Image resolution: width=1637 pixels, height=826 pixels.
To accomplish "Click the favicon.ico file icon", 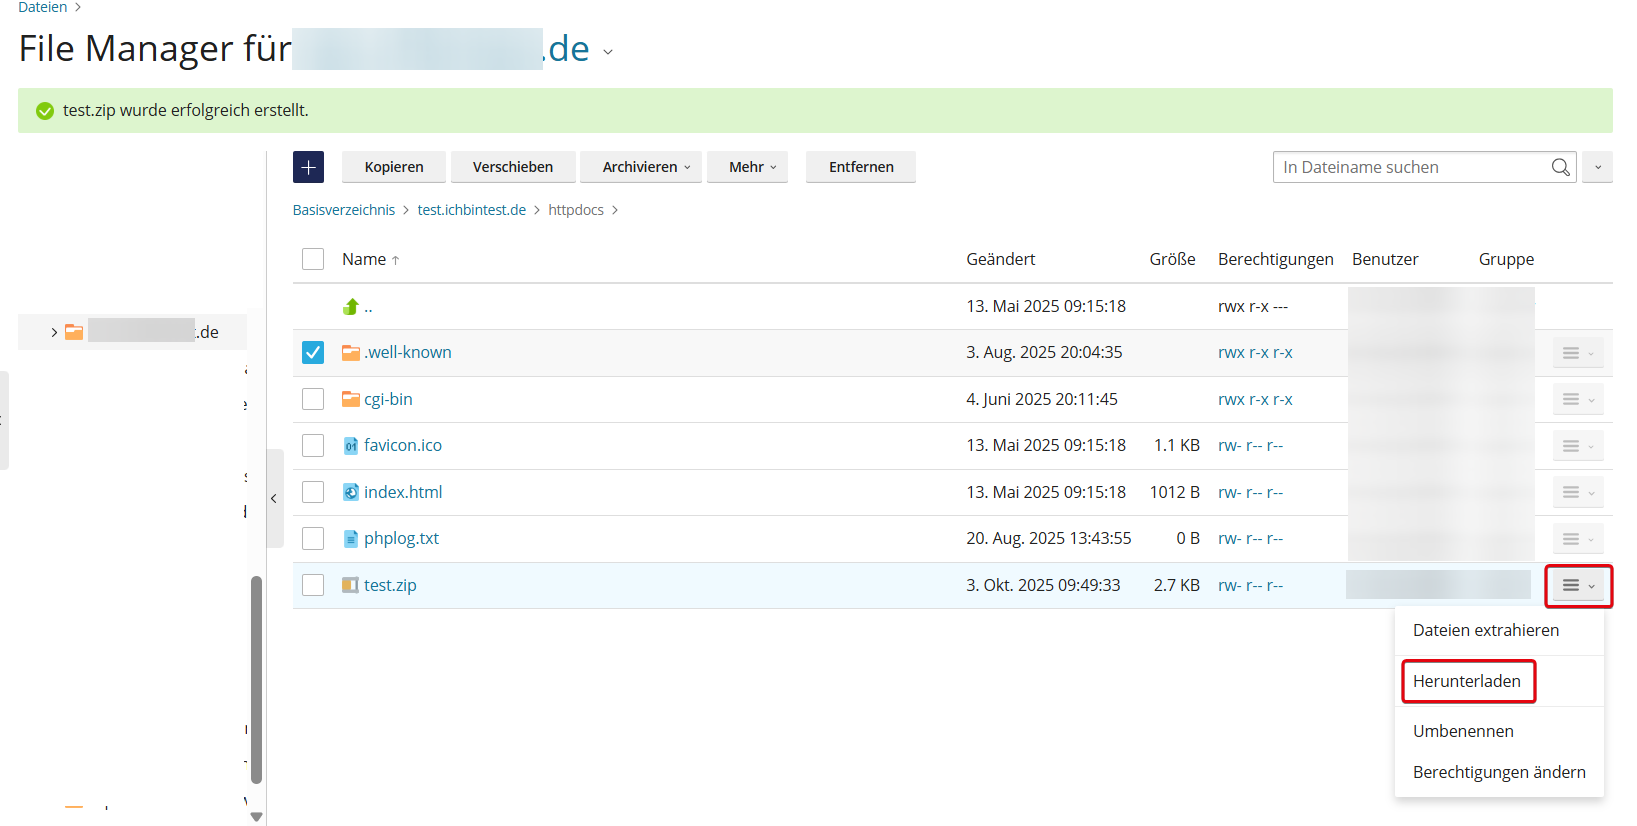I will point(351,446).
